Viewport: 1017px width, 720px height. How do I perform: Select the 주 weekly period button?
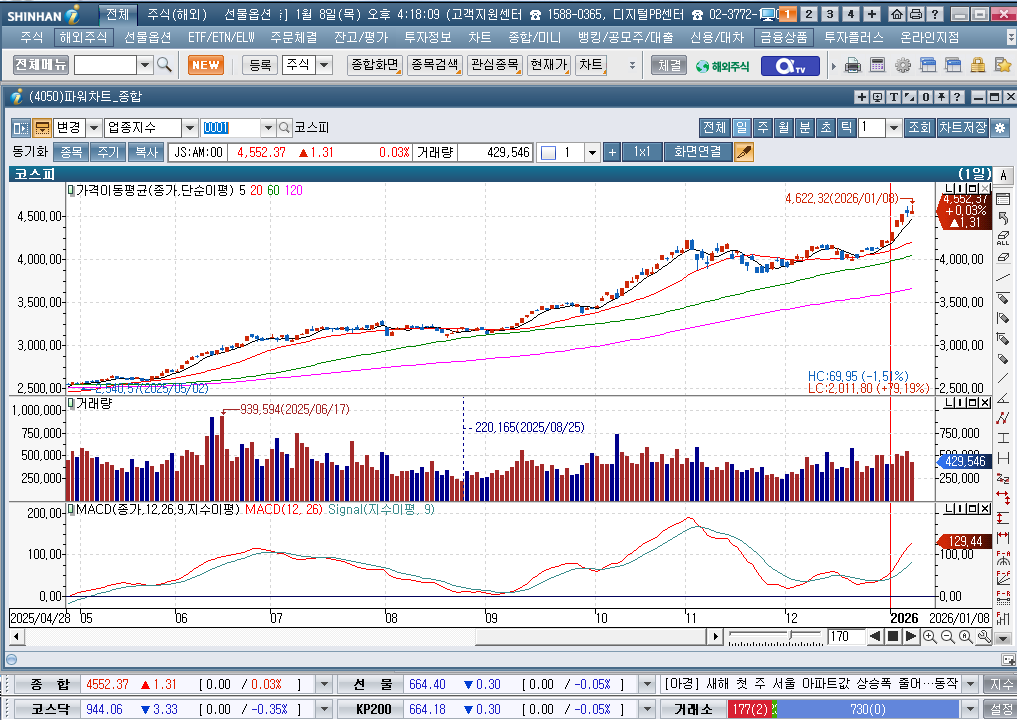click(x=763, y=128)
